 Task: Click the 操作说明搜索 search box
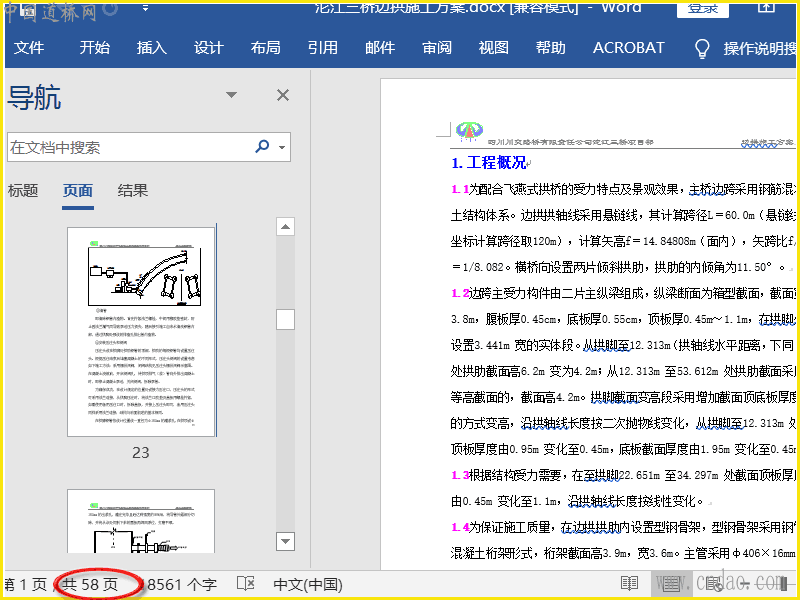pyautogui.click(x=759, y=48)
